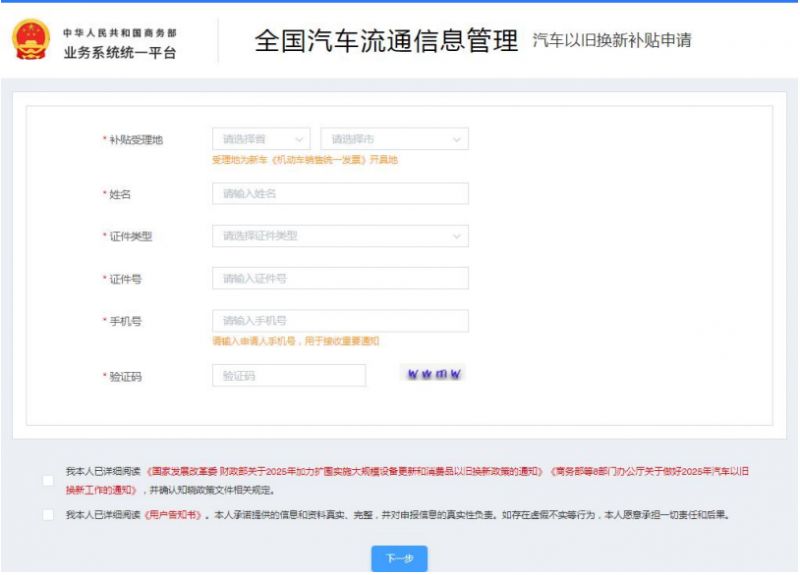
Task: Click the 业务系统统一平台 header text
Action: coord(119,53)
